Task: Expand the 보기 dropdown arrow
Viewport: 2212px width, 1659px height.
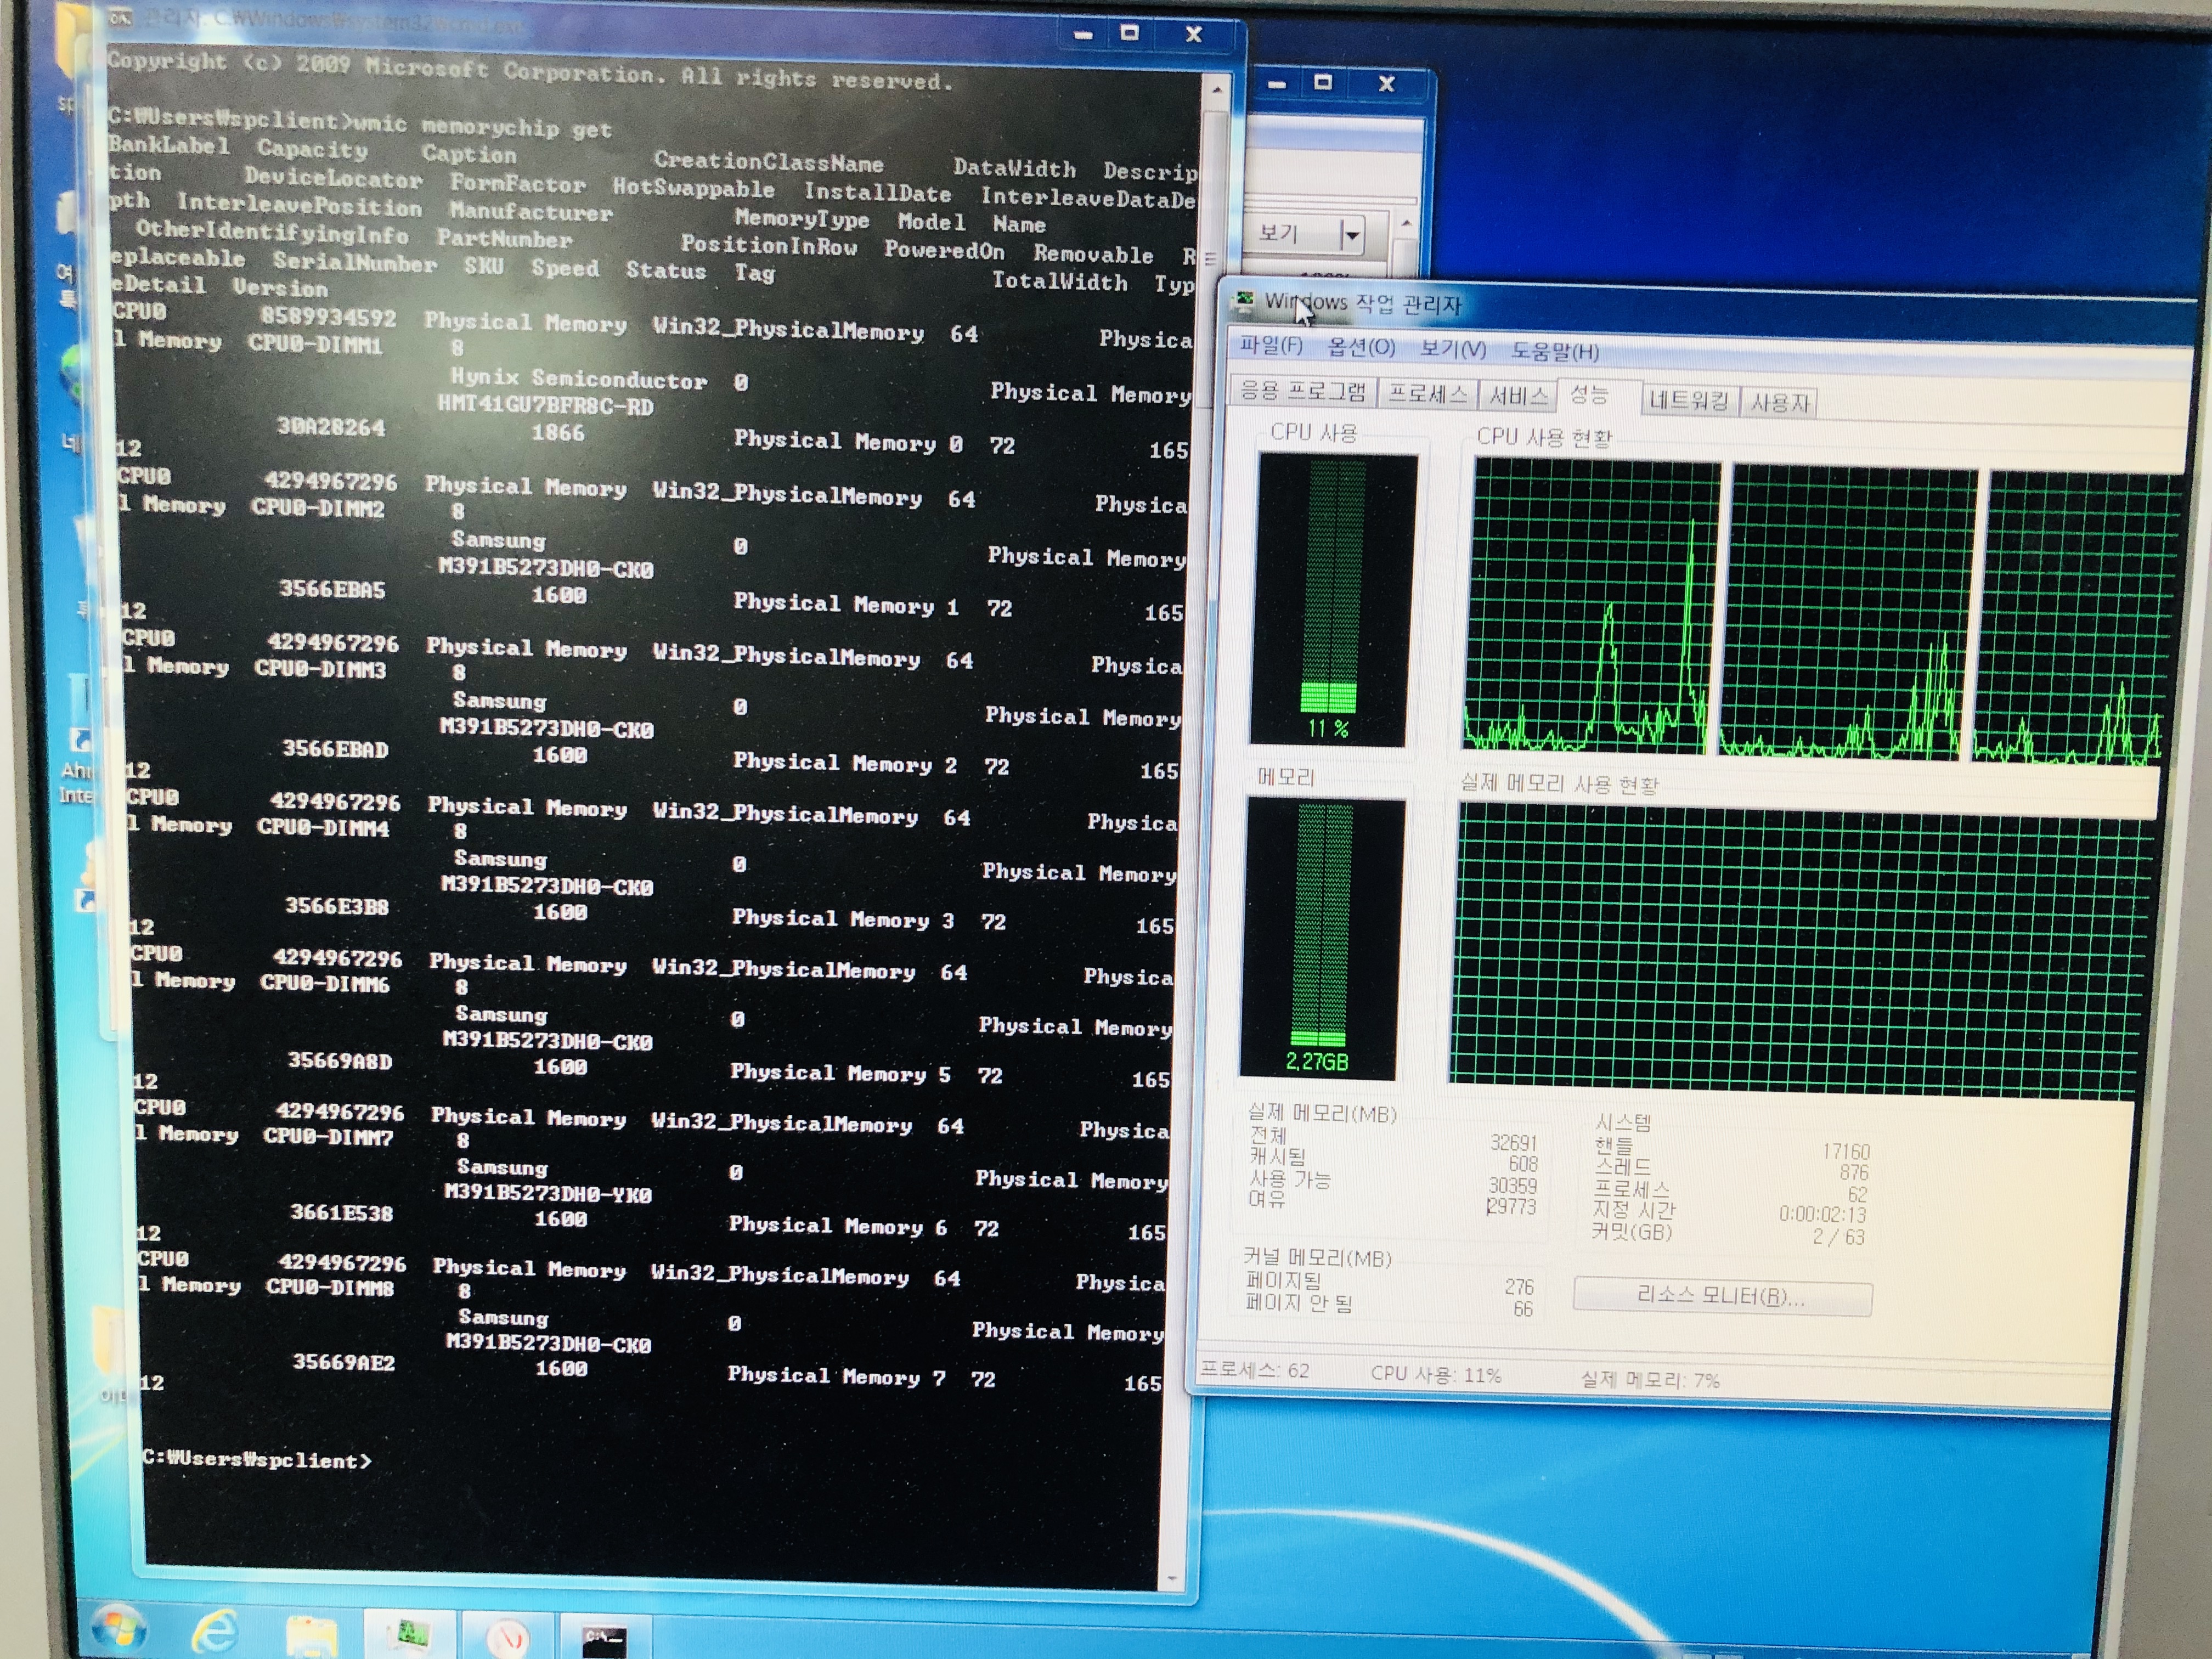Action: 1352,236
